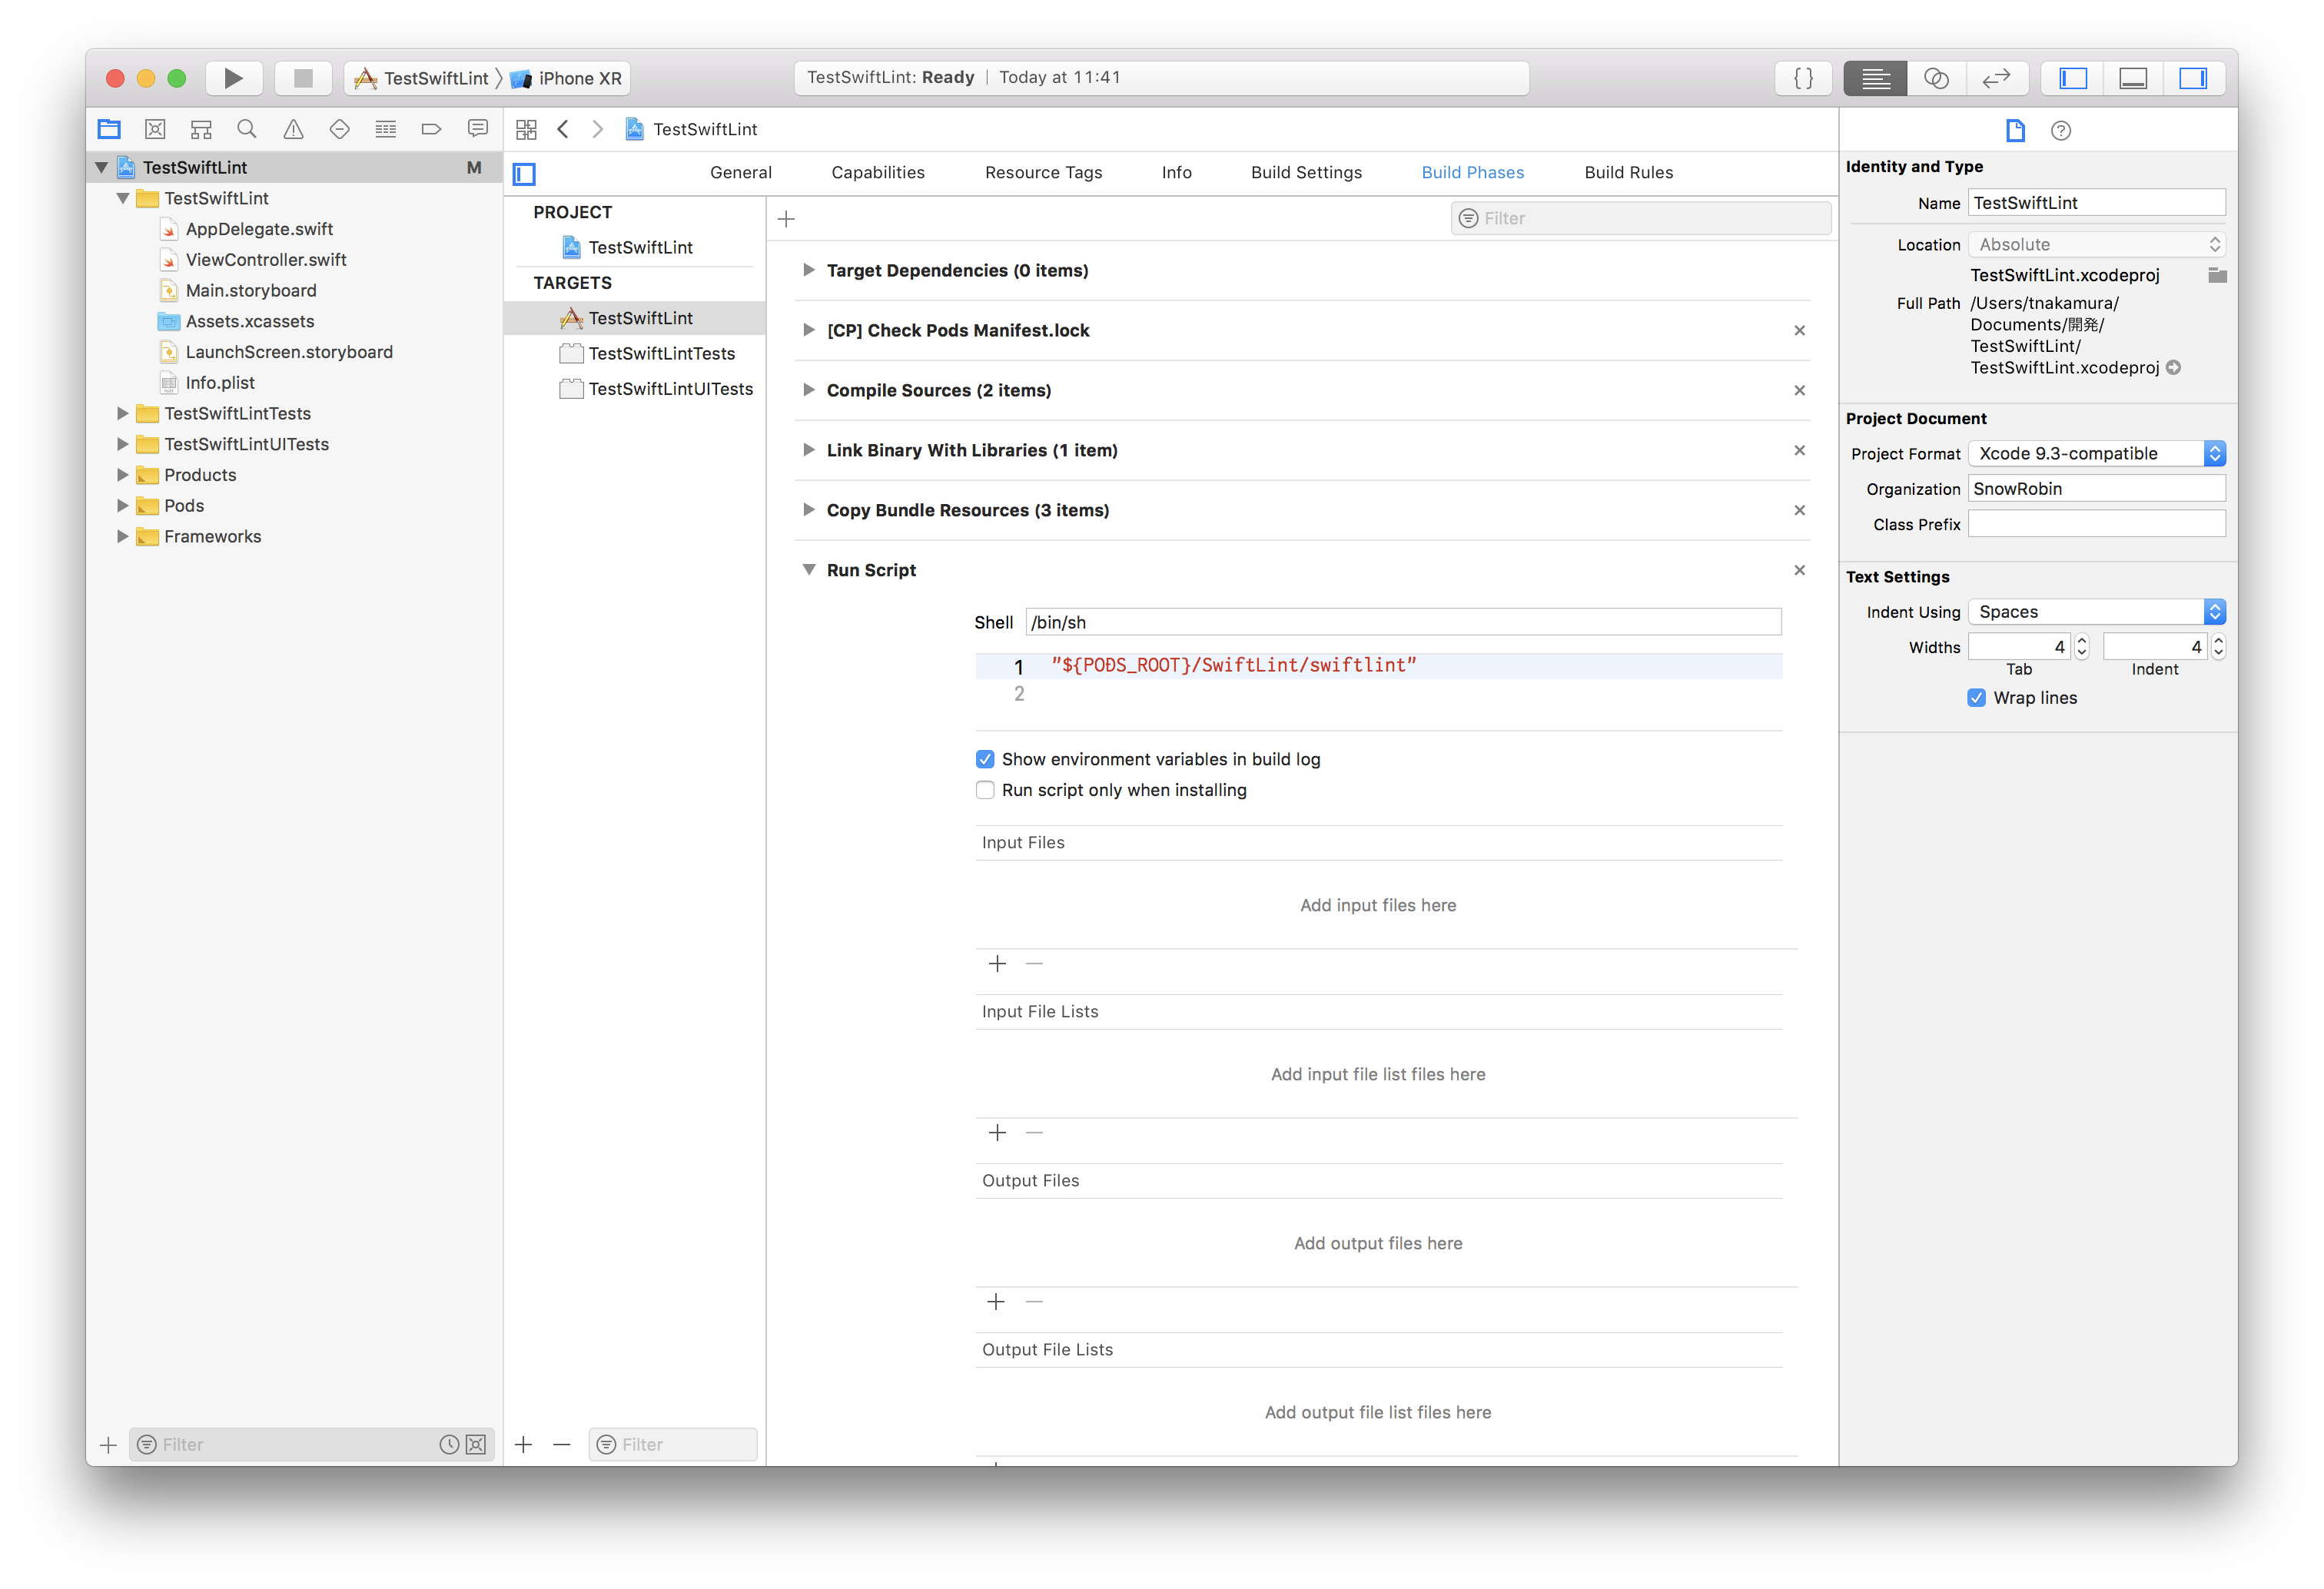Viewport: 2324px width, 1589px height.
Task: Open the issue navigator warning icon
Action: (293, 129)
